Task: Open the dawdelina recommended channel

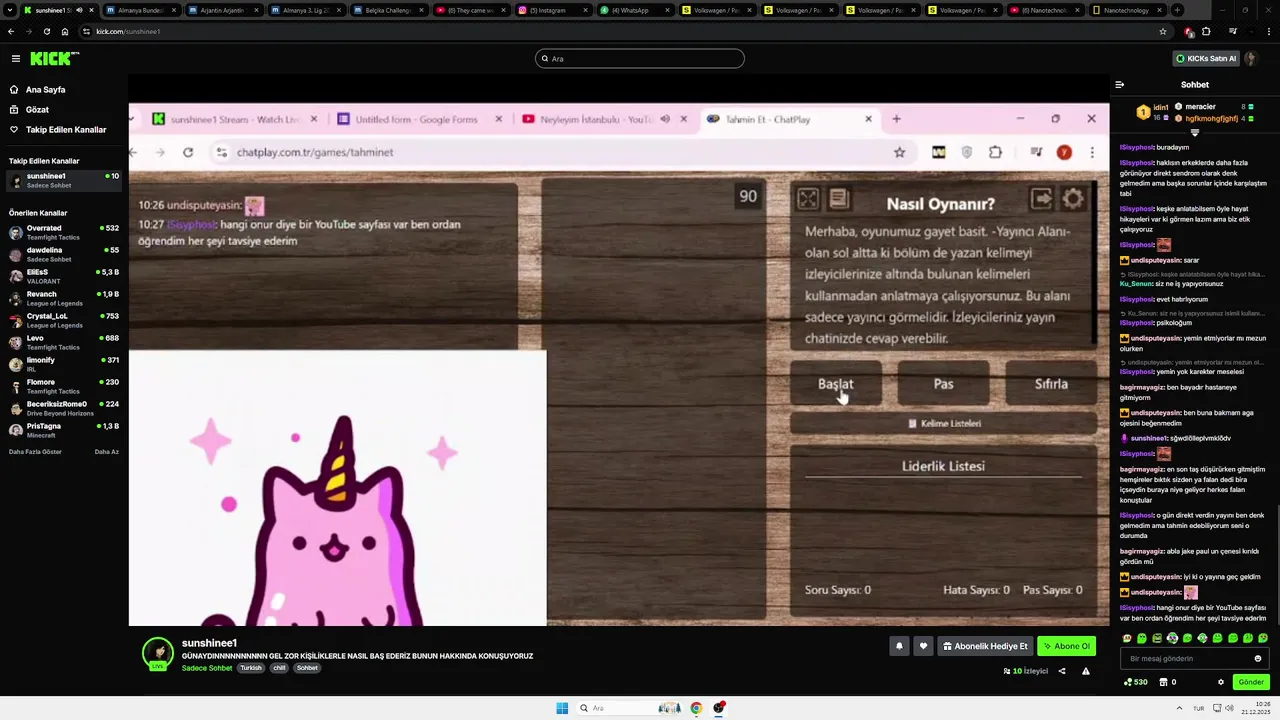Action: [x=64, y=254]
